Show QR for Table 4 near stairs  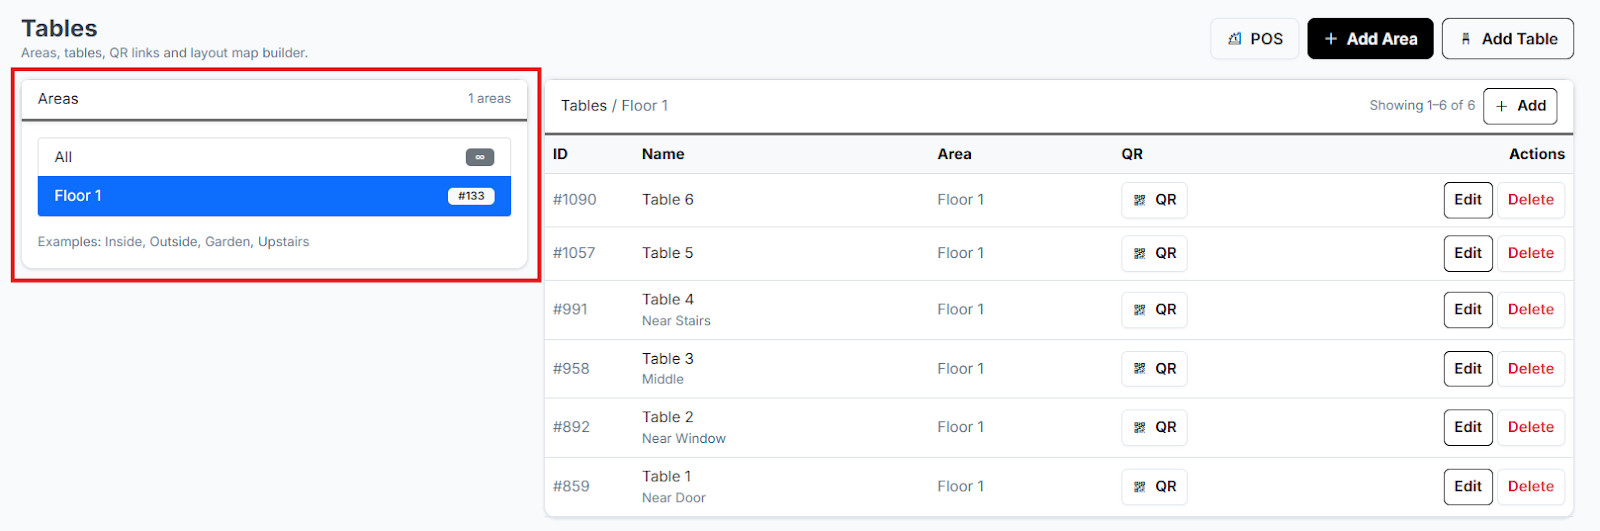(1154, 310)
